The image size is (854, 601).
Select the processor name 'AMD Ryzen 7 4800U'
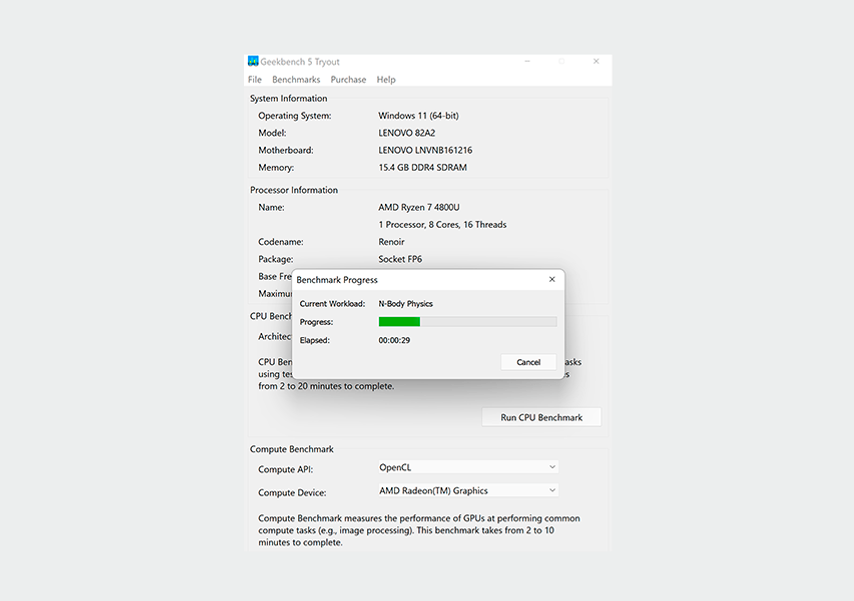click(419, 208)
